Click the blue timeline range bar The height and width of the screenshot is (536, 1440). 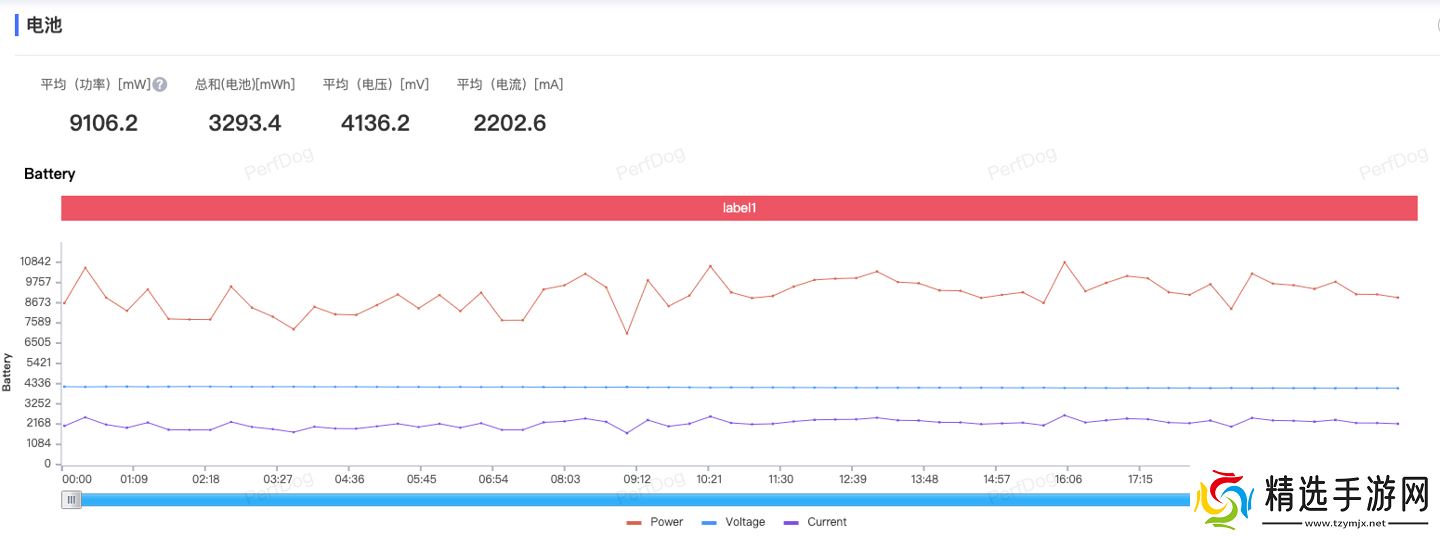click(x=630, y=499)
